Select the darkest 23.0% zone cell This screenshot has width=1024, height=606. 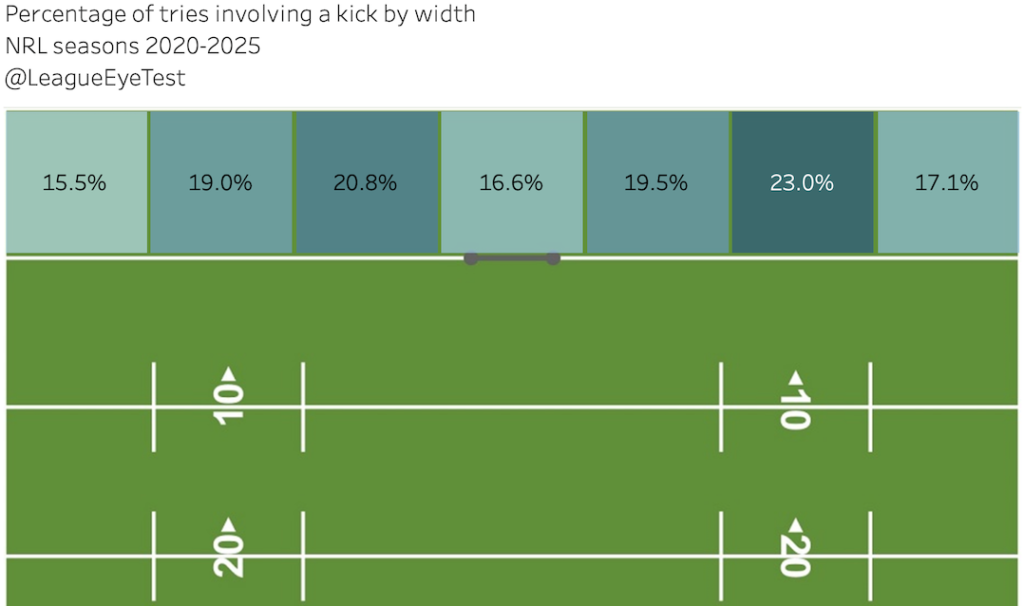(802, 182)
